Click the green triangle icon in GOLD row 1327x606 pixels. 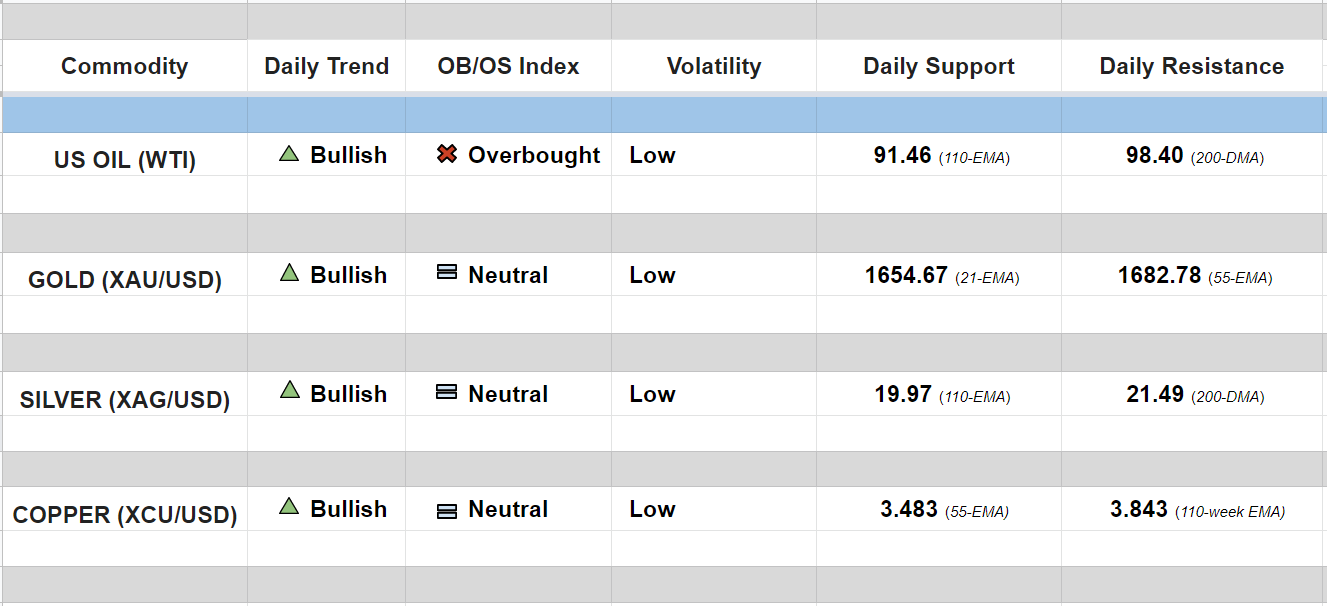click(289, 272)
